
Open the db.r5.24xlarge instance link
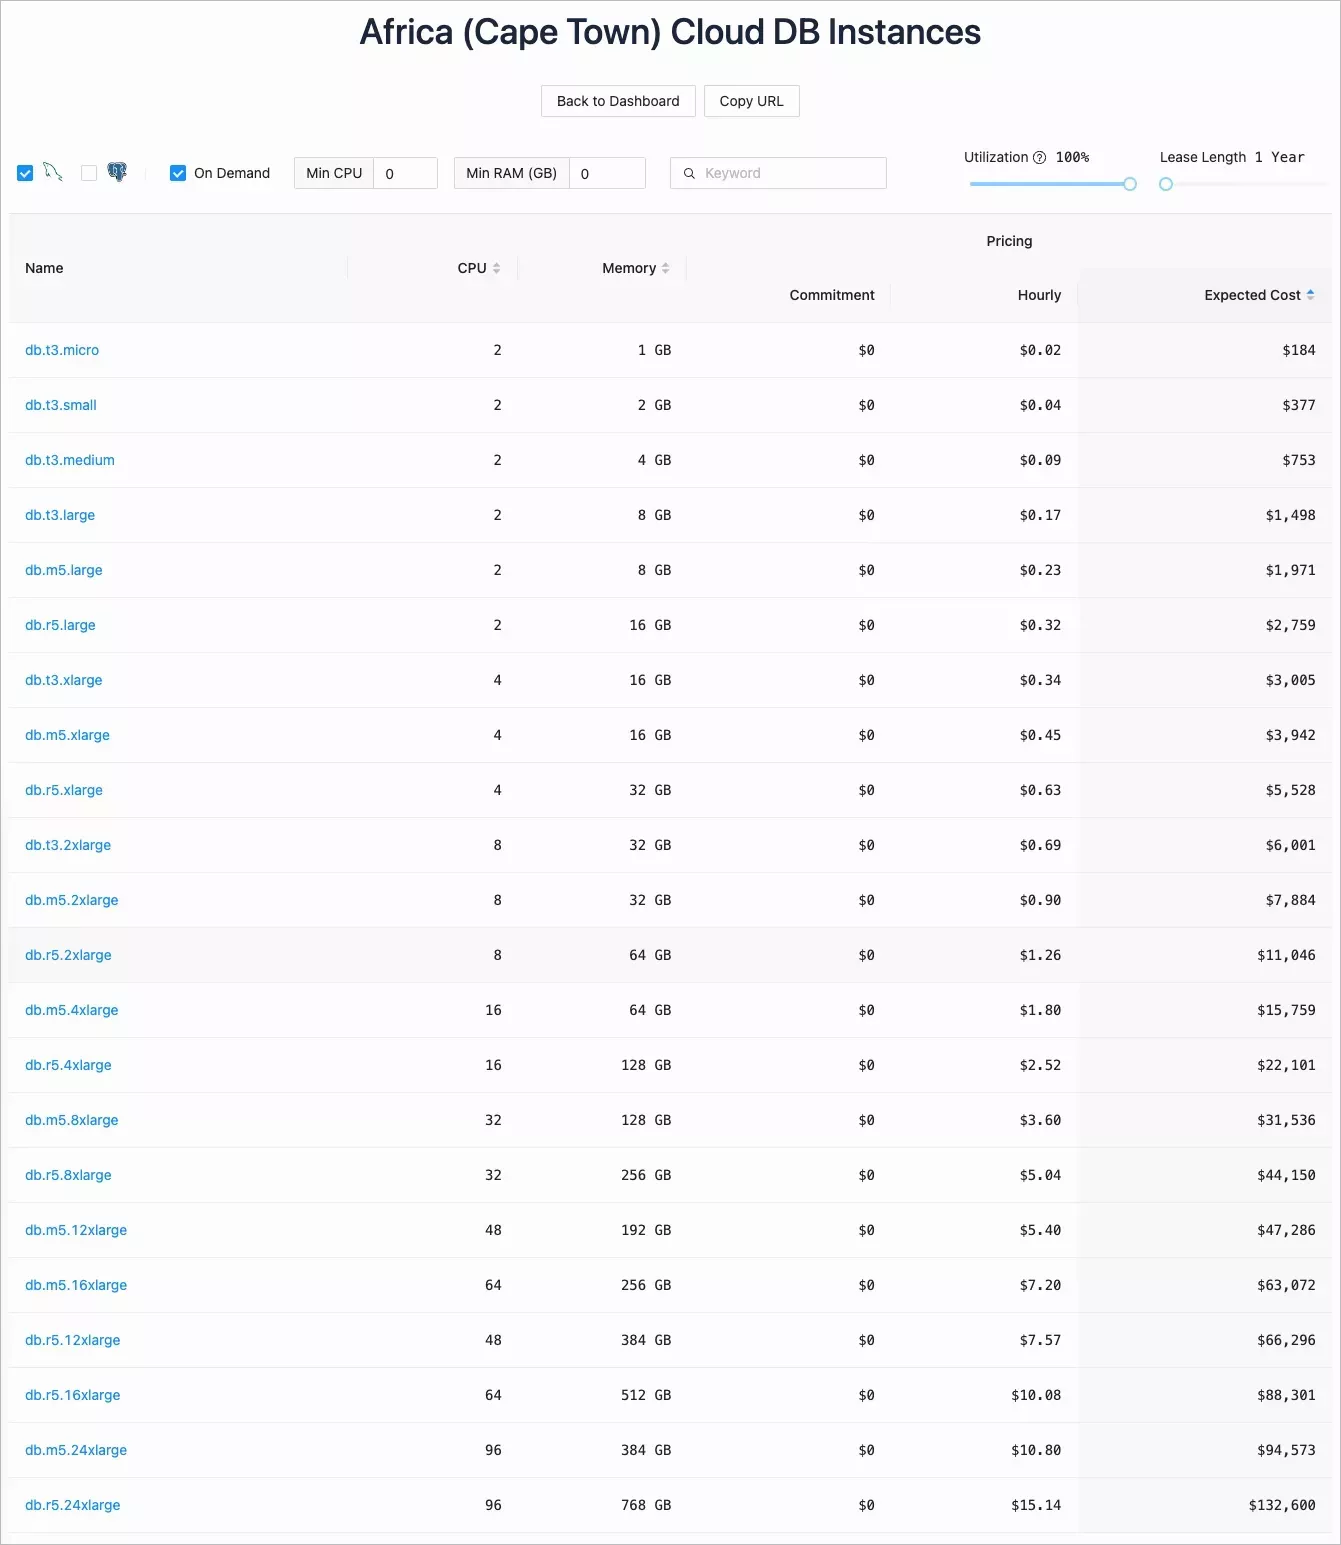[73, 1505]
